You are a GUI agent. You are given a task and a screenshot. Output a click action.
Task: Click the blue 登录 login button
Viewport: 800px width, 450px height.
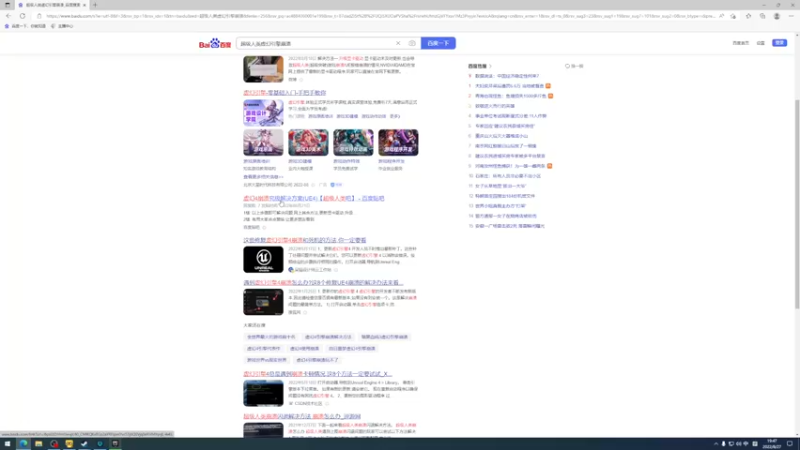pos(780,43)
